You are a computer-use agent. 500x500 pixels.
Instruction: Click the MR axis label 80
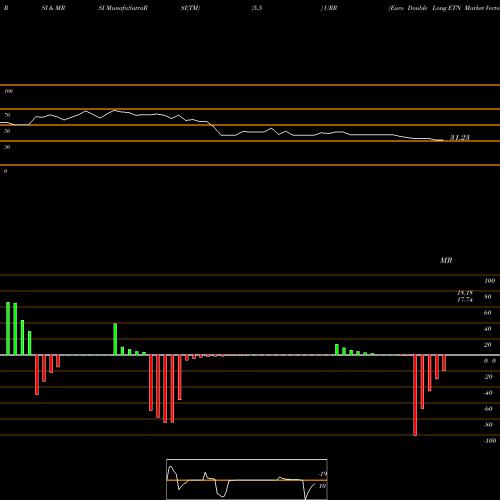click(488, 297)
